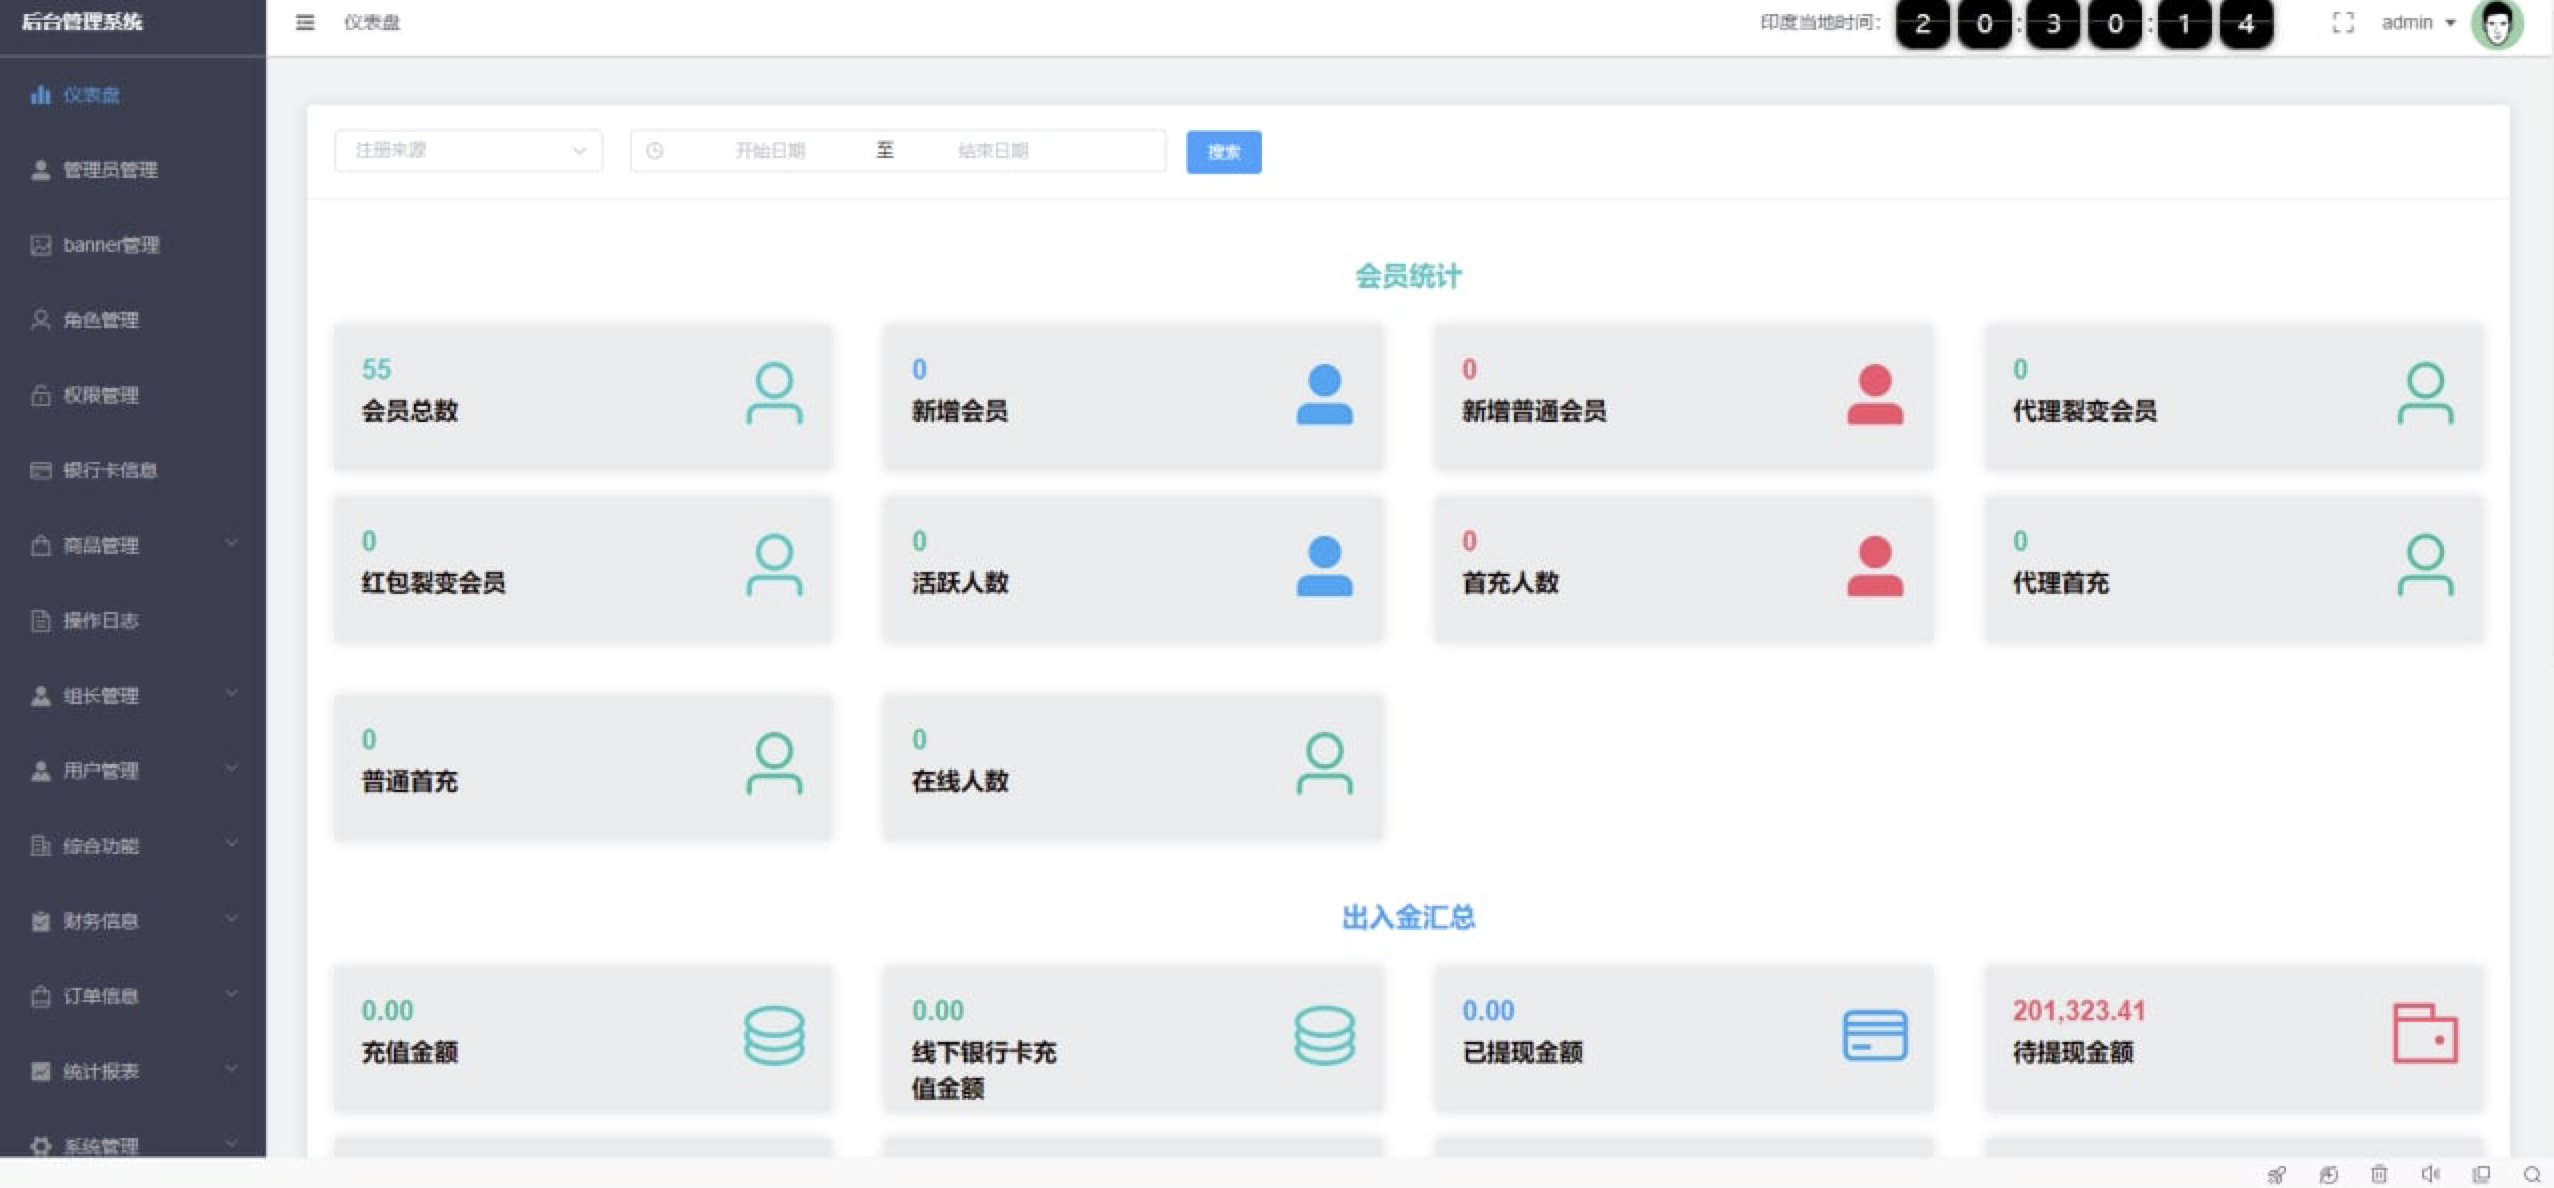Image resolution: width=2554 pixels, height=1188 pixels.
Task: Expand the 用户管理 sidebar submenu
Action: coord(132,770)
